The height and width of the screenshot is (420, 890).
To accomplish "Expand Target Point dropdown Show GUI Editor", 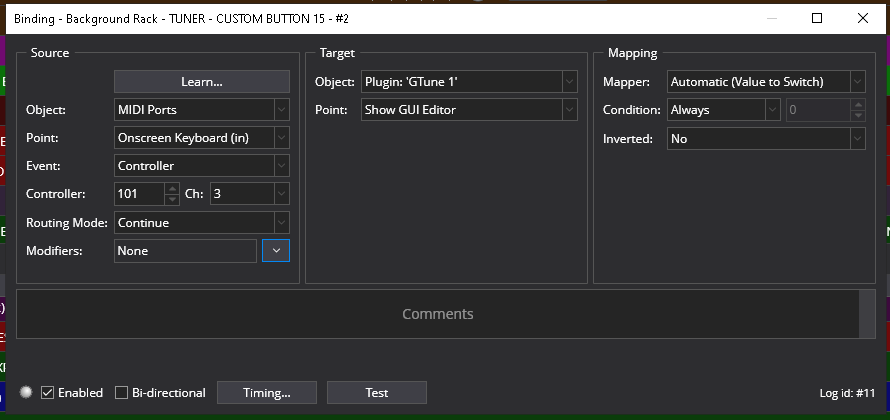I will pyautogui.click(x=469, y=109).
